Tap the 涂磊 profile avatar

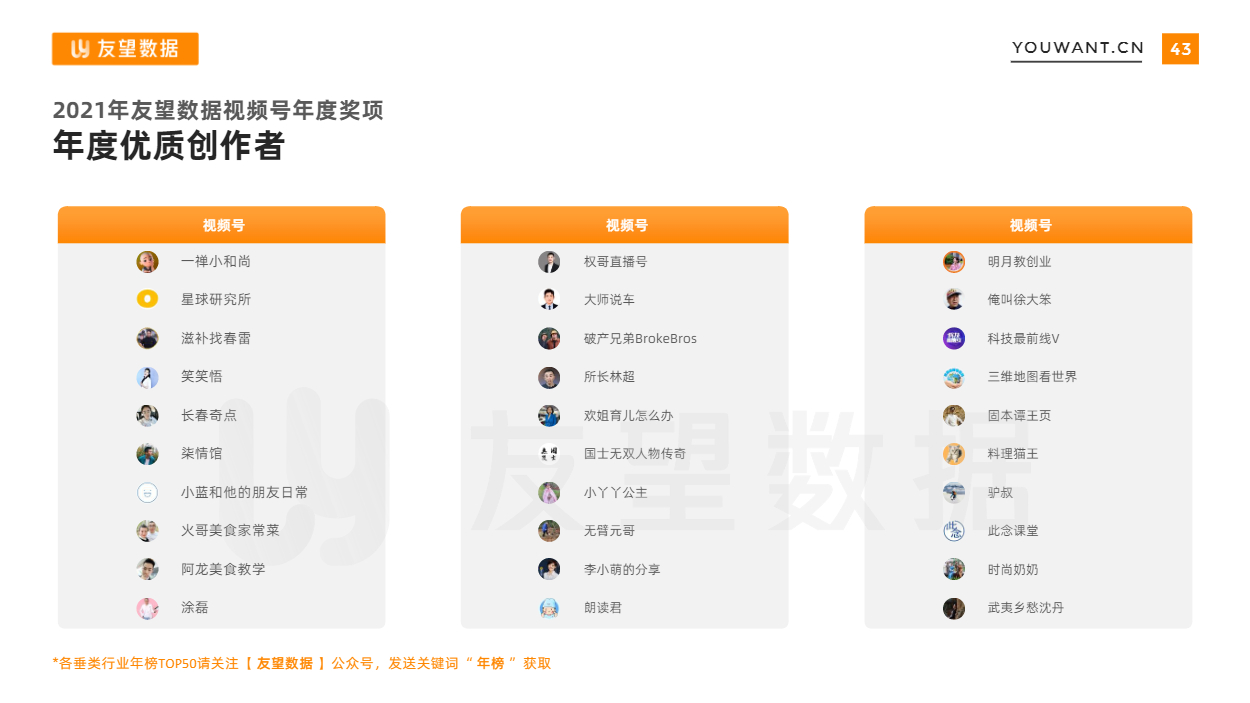point(147,608)
